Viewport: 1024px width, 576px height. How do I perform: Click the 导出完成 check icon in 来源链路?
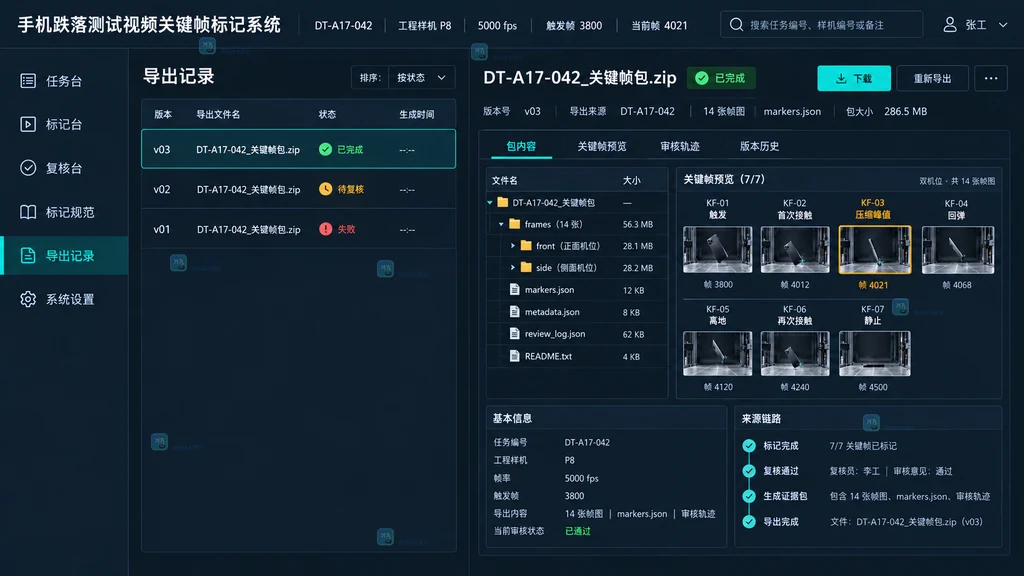749,522
